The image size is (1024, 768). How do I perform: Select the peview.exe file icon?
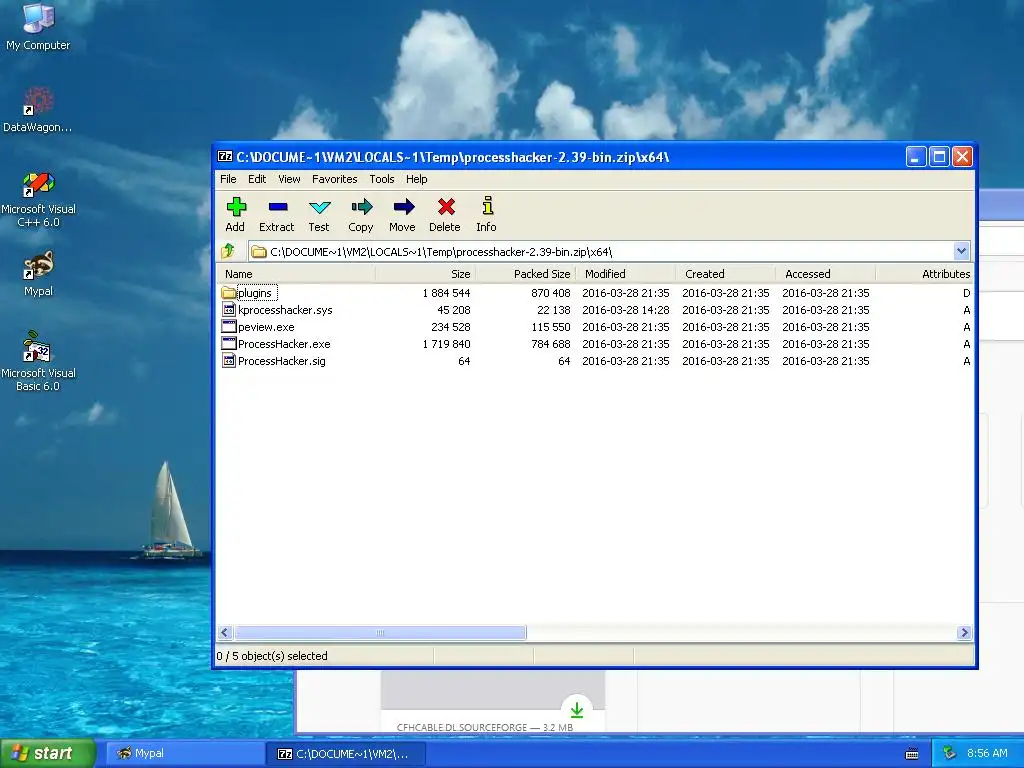tap(229, 327)
